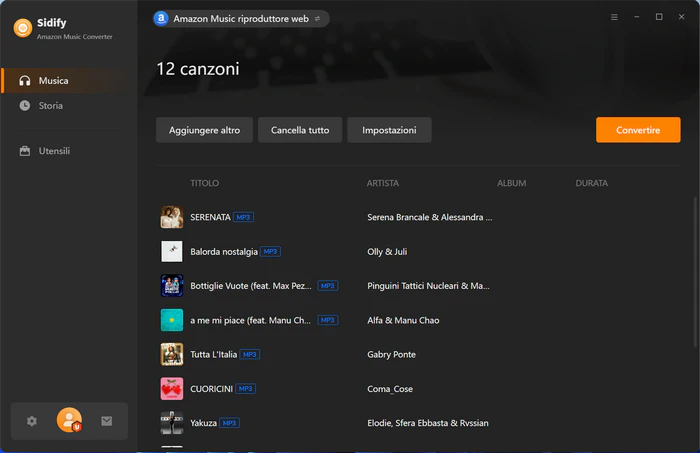Open the Impostazioni button

point(389,130)
